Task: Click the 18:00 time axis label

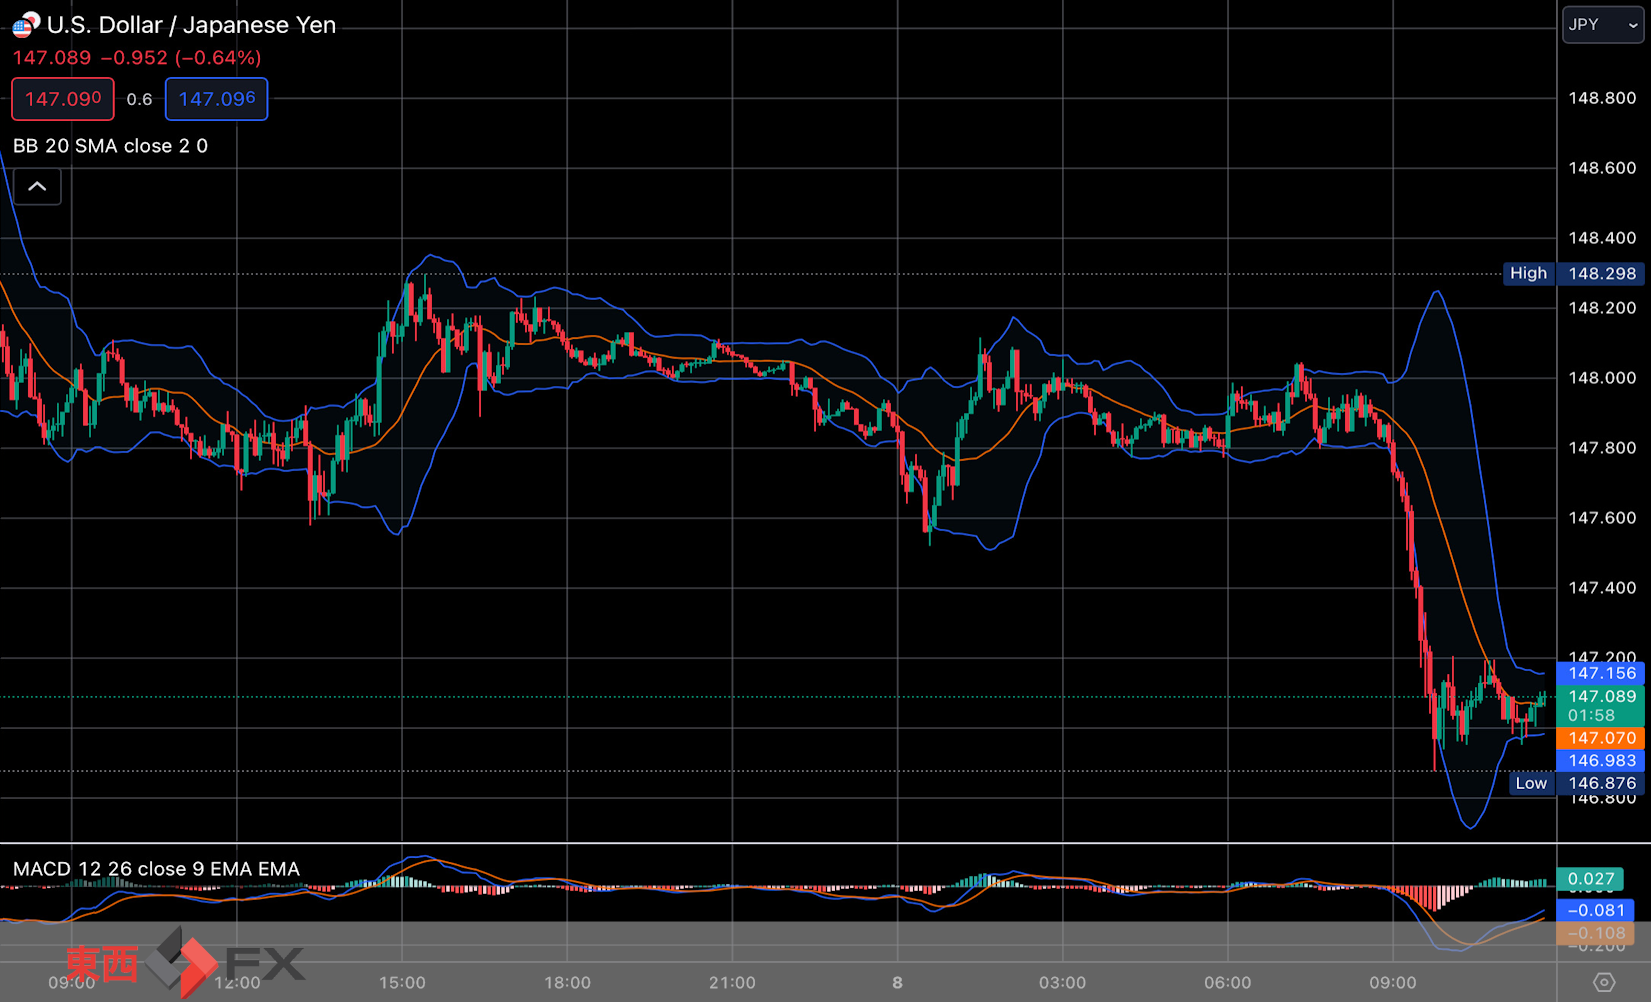Action: [x=567, y=983]
